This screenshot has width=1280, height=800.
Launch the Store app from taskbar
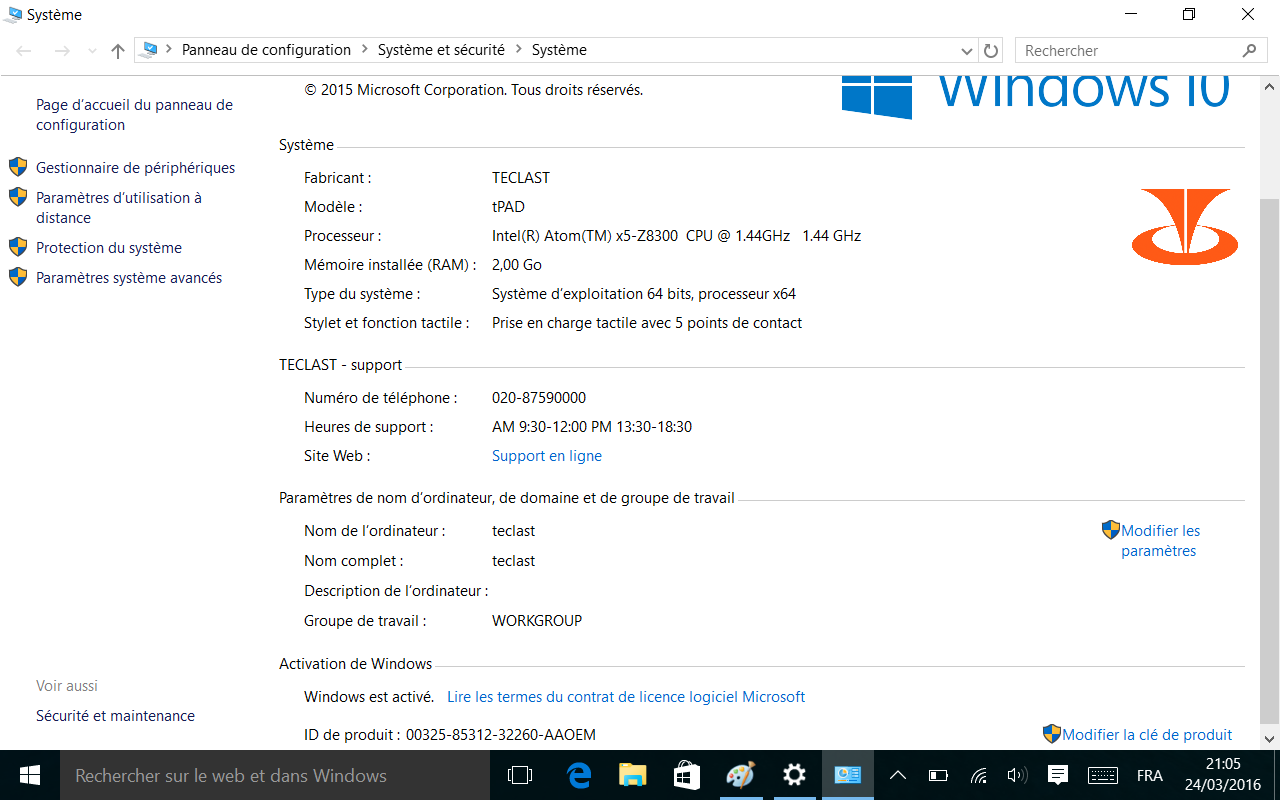686,775
